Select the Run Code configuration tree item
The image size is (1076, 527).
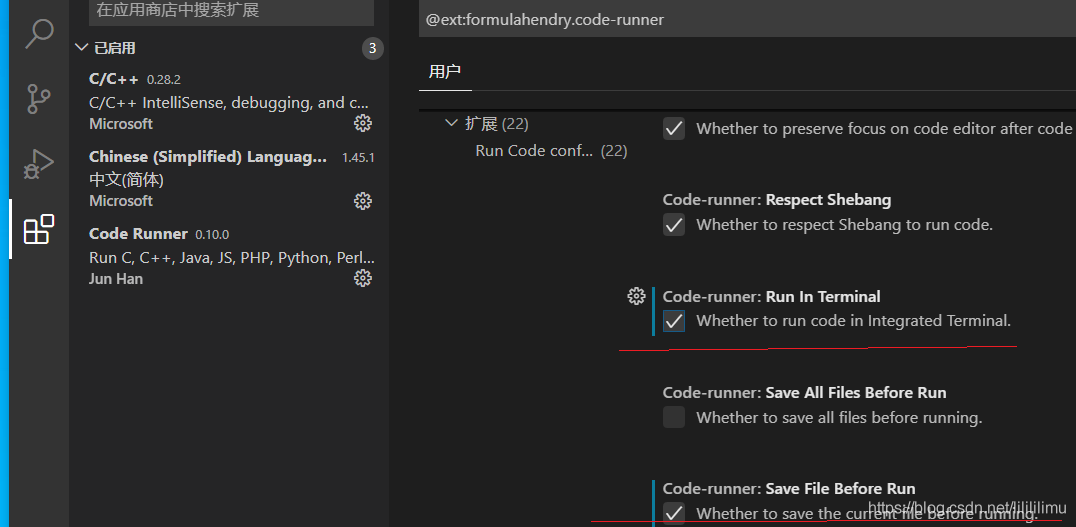click(x=534, y=151)
